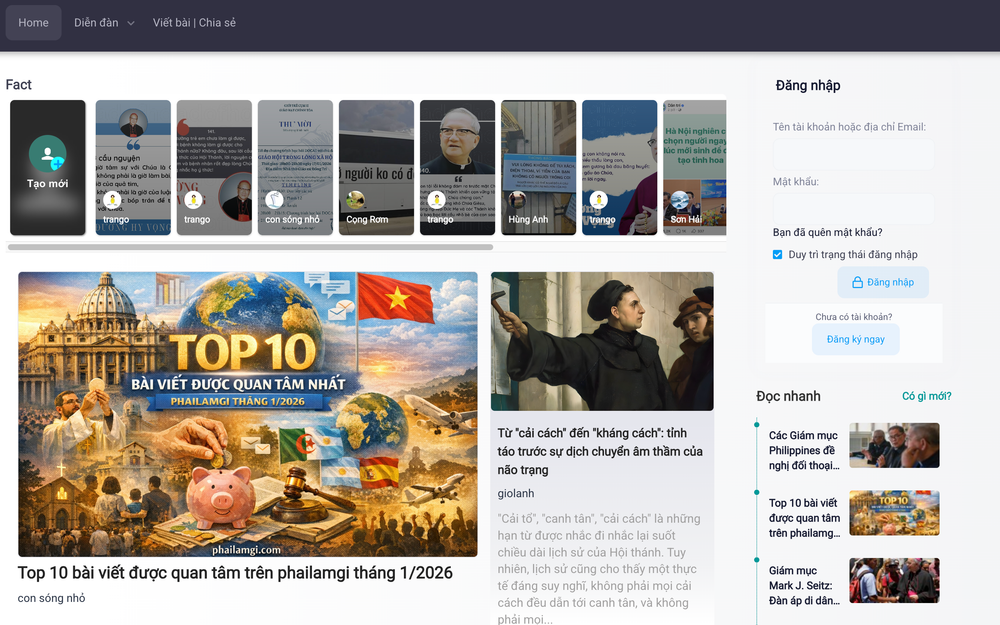The image size is (1000, 625).
Task: Open the Home tab in navigation
Action: [33, 23]
